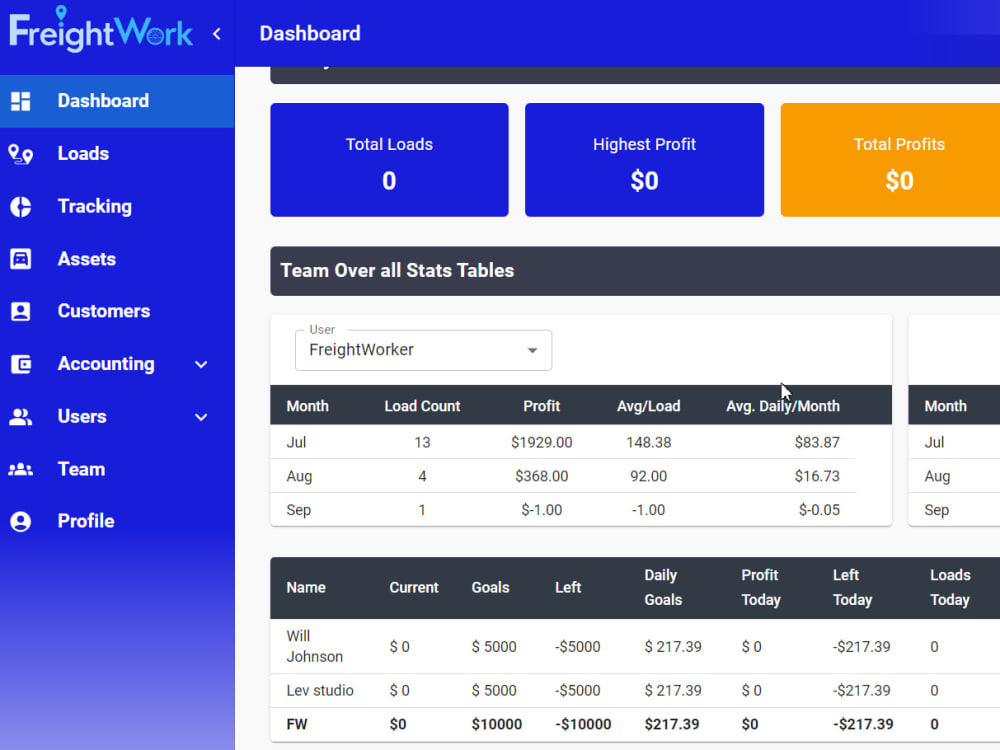This screenshot has height=750, width=1000.
Task: Click the User dropdown arrow
Action: point(532,350)
